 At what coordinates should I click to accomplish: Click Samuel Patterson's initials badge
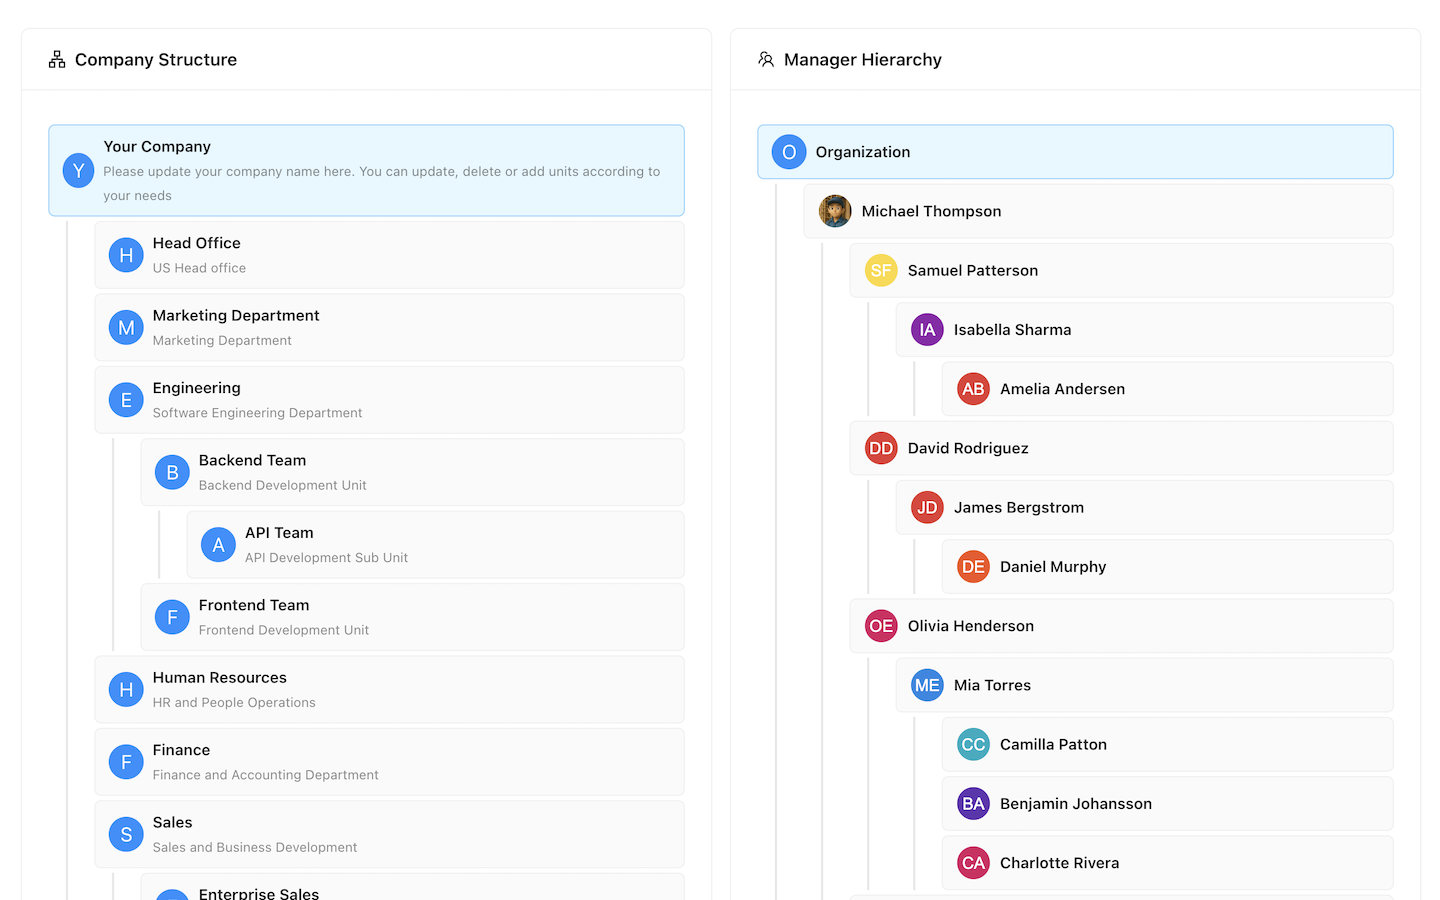pyautogui.click(x=881, y=270)
